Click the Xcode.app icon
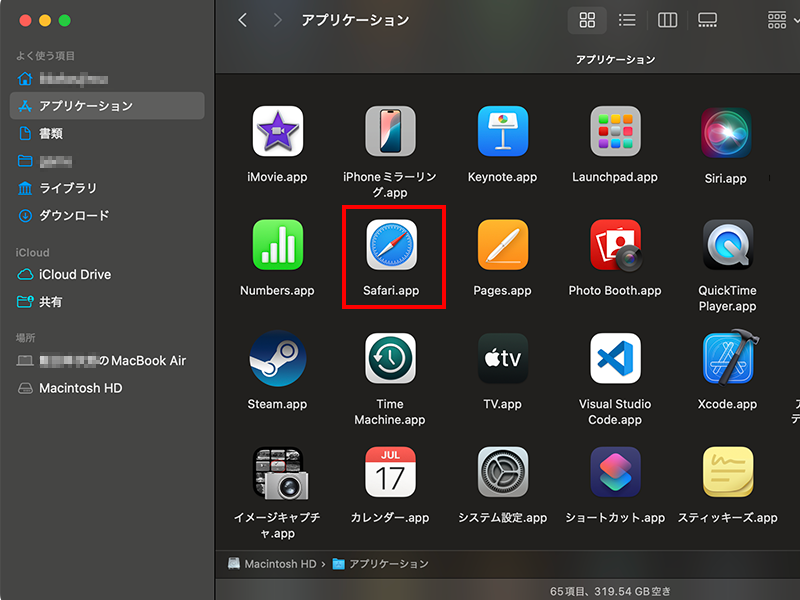 tap(730, 357)
